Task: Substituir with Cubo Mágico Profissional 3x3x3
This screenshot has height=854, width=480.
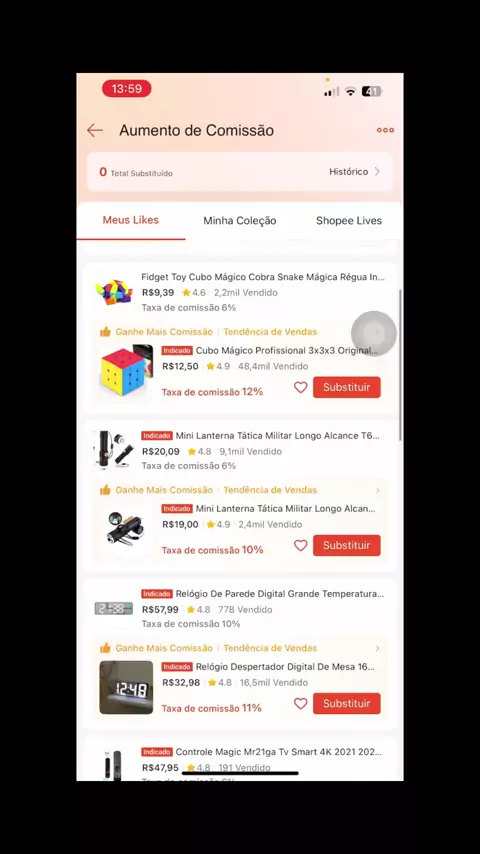Action: point(347,387)
